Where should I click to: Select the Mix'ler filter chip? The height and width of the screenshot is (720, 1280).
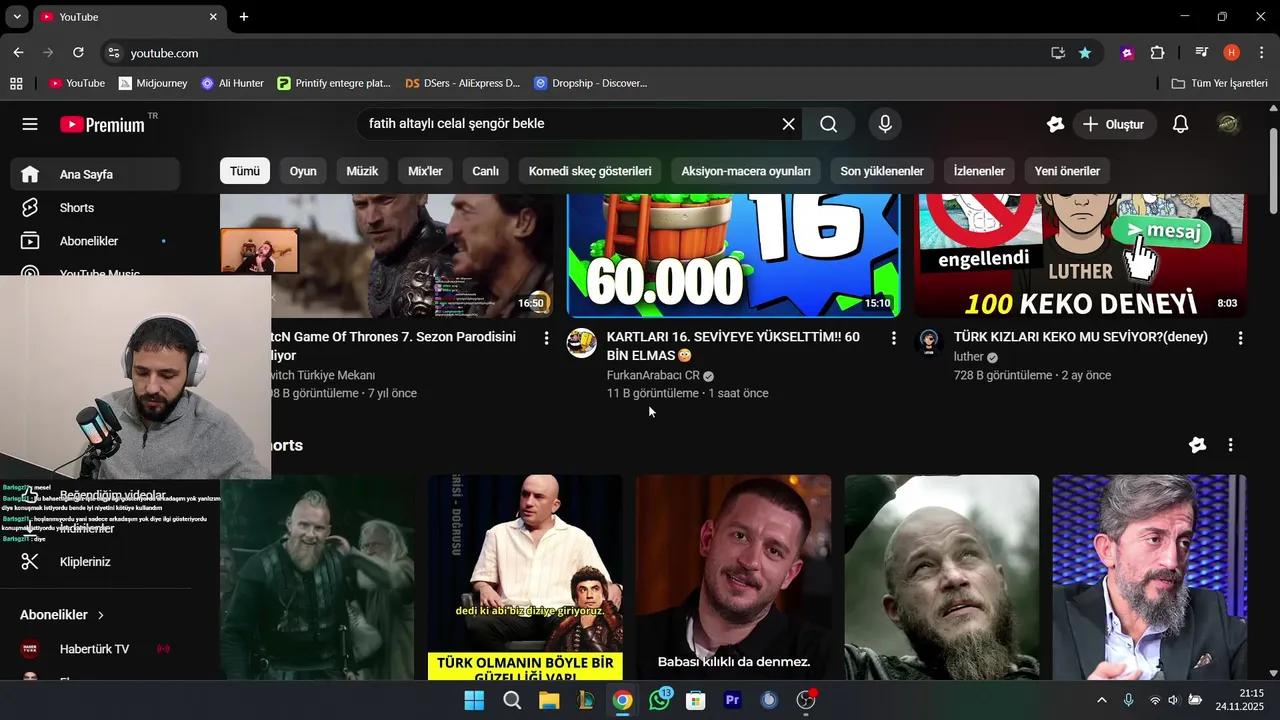(425, 171)
